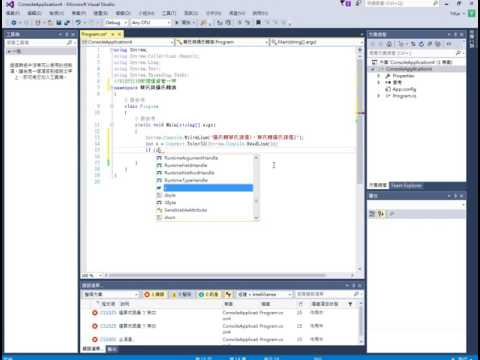Click the user account avatar icon
Viewport: 480px width, 360px height.
click(472, 13)
